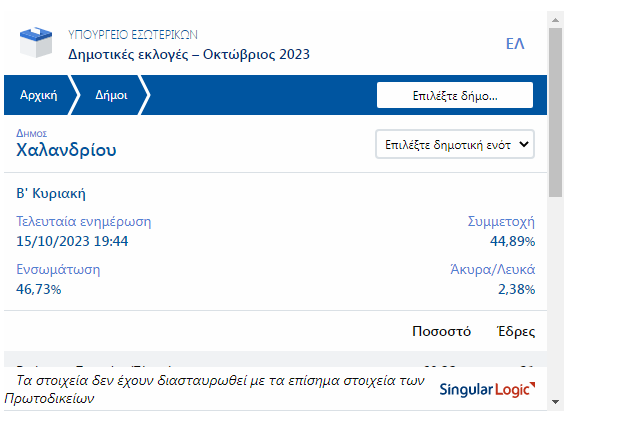The height and width of the screenshot is (441, 629).
Task: Click the Δημοτικές εκλογές – Οκτώβριος 2023 title
Action: pos(188,53)
